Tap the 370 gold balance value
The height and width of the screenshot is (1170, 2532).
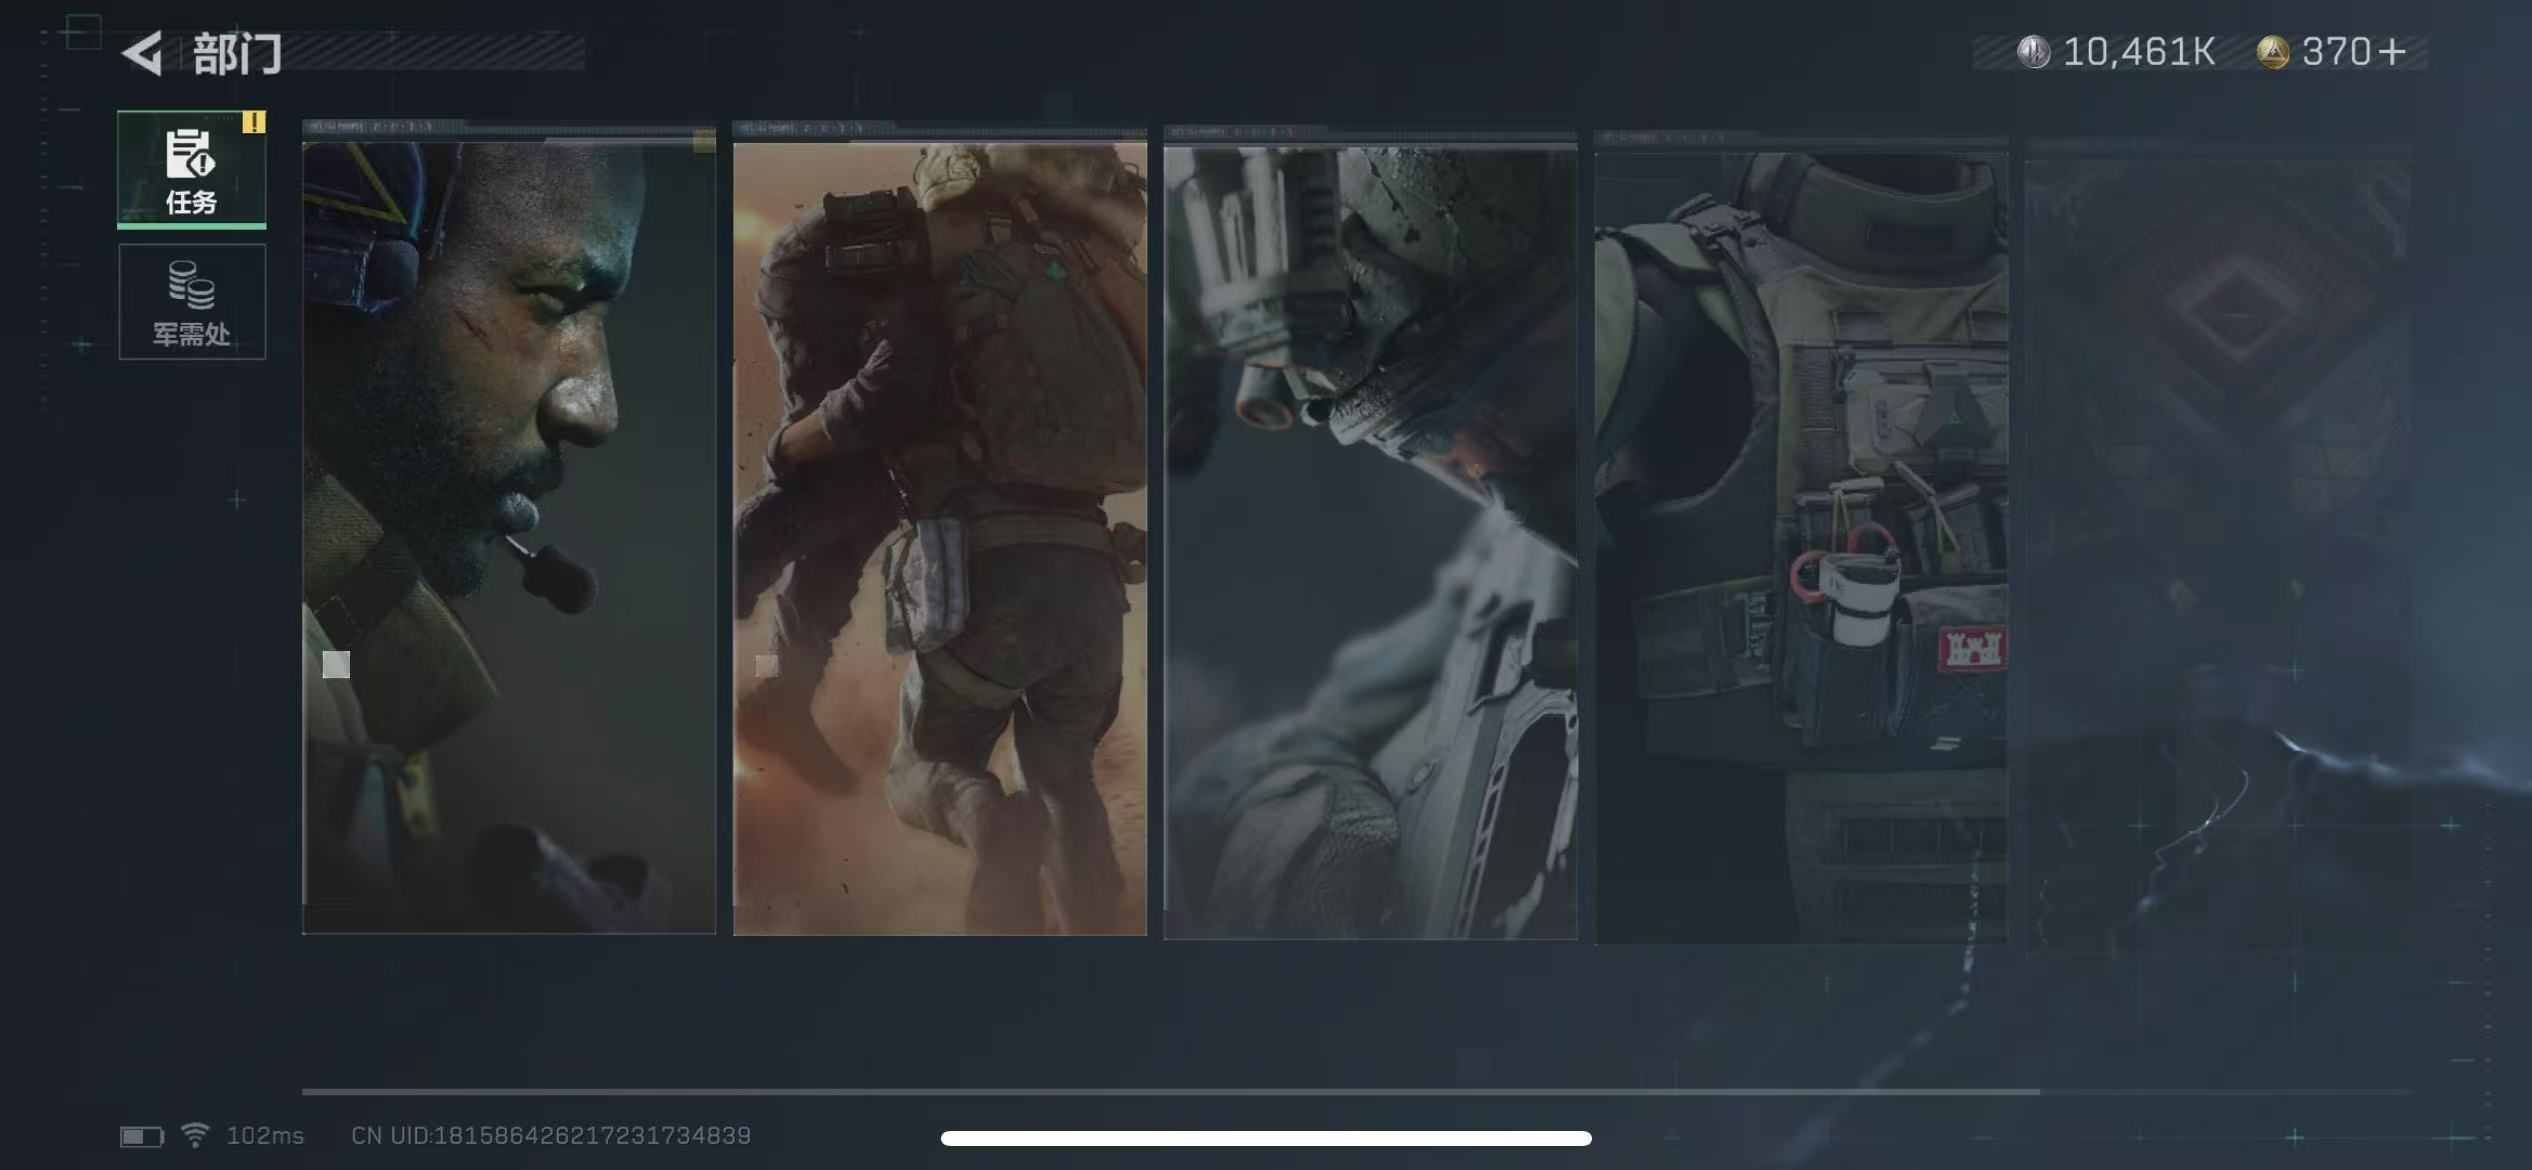[2336, 52]
